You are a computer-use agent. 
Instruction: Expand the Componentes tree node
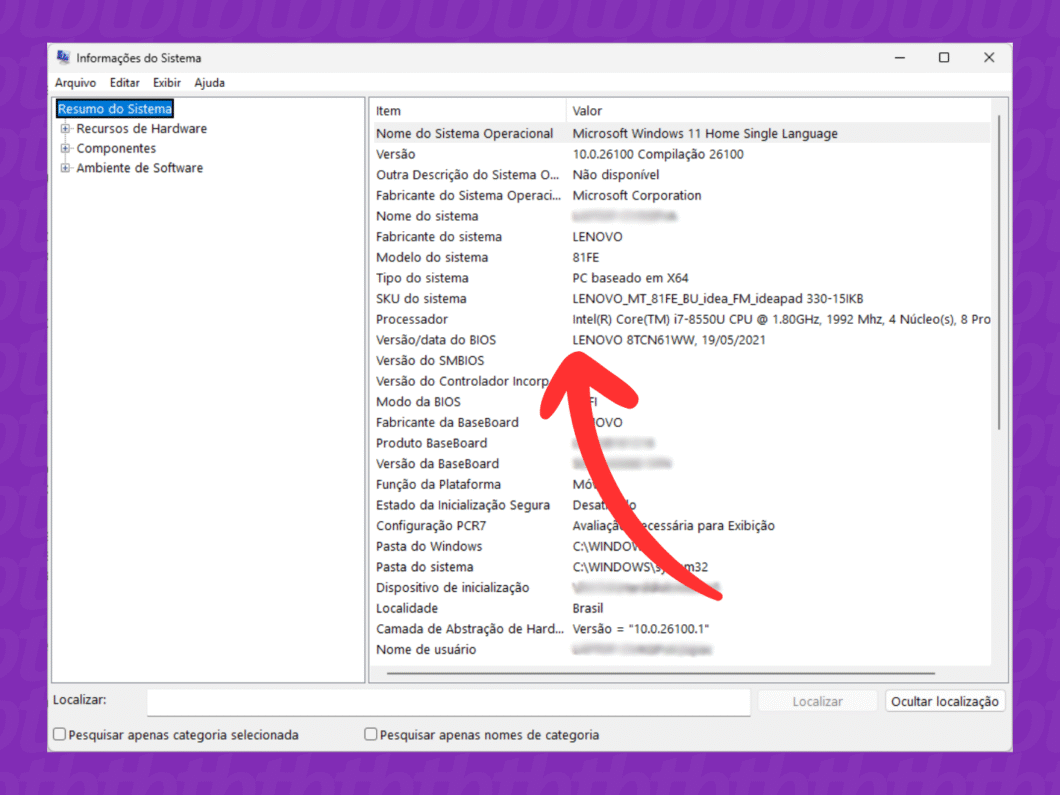(66, 148)
